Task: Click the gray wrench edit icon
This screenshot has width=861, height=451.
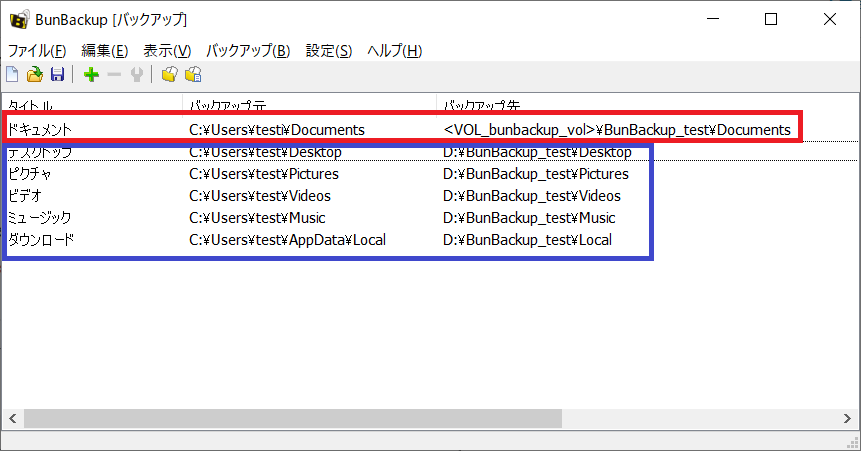Action: point(137,74)
